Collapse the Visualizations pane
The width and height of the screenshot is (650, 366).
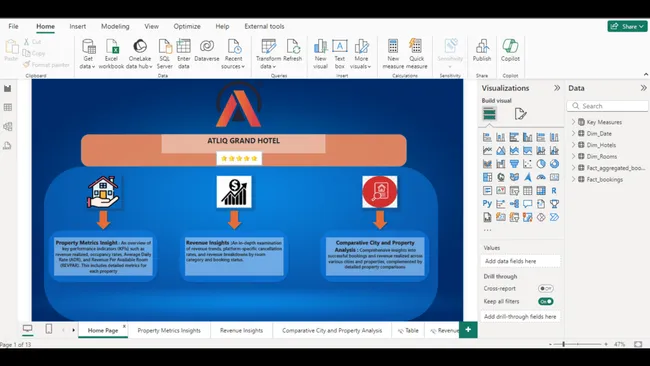tap(557, 88)
